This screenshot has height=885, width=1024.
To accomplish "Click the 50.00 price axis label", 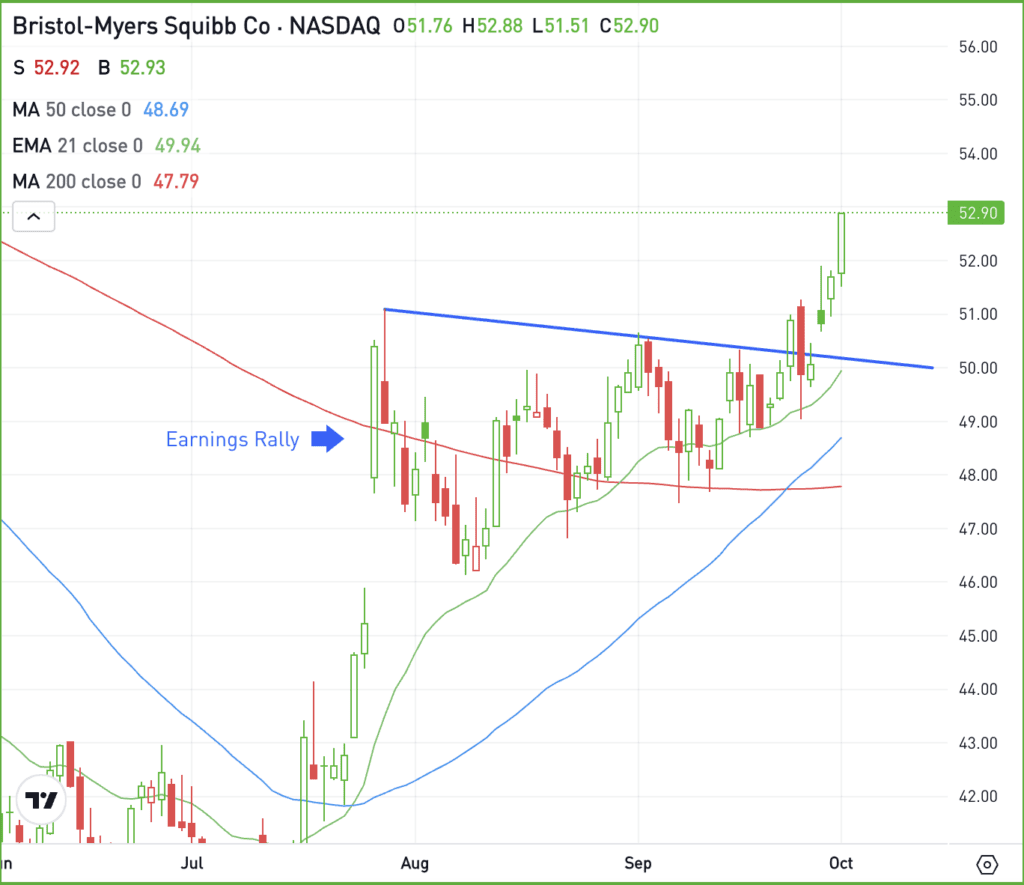I will pos(978,368).
